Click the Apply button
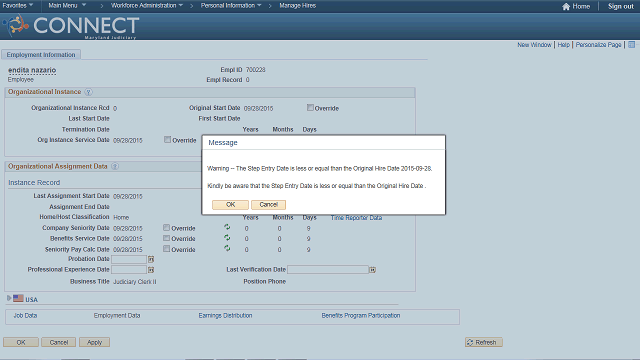The image size is (640, 360). (94, 342)
